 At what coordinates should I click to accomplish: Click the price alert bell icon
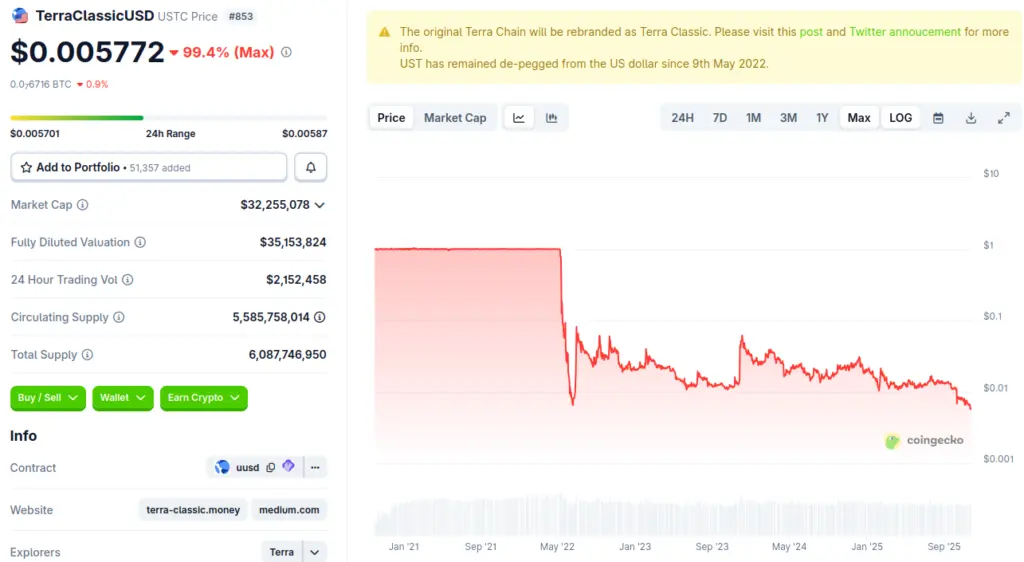coord(311,167)
